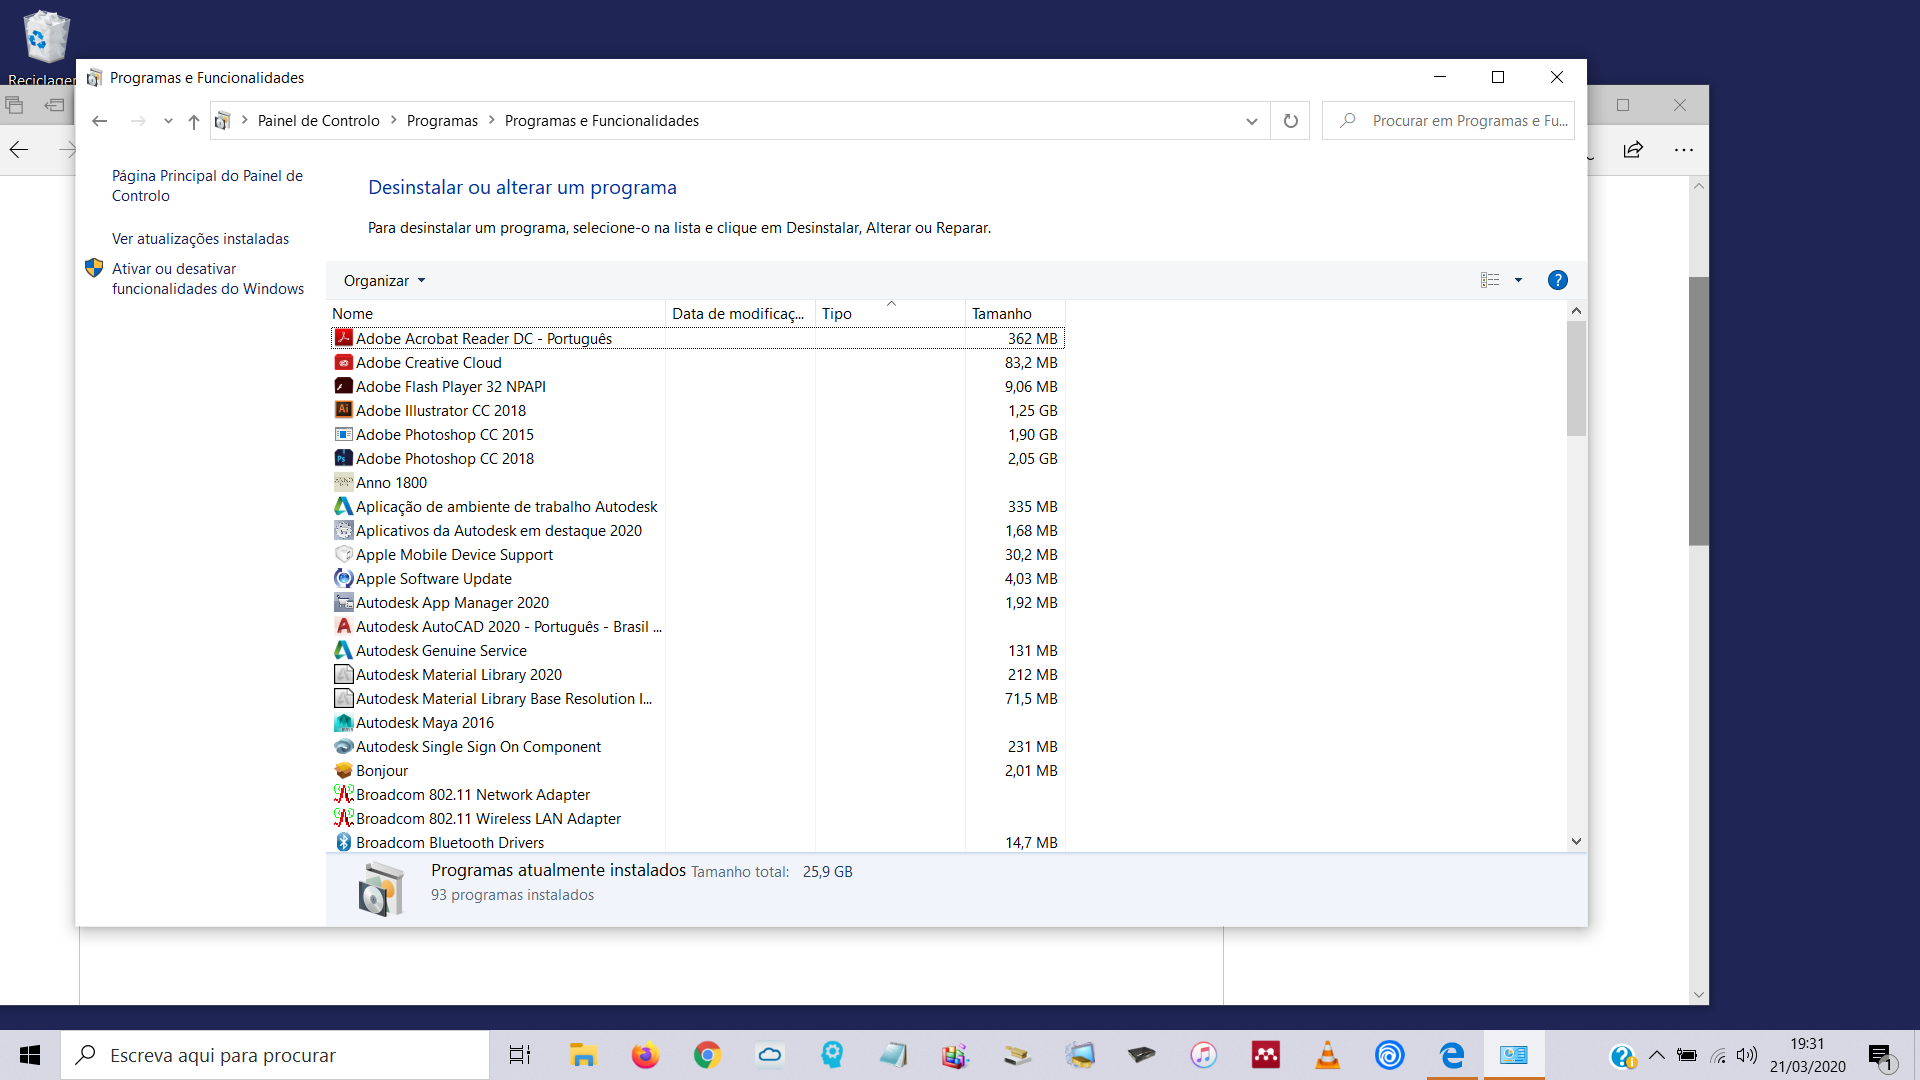
Task: Click the back navigation arrow
Action: 99,121
